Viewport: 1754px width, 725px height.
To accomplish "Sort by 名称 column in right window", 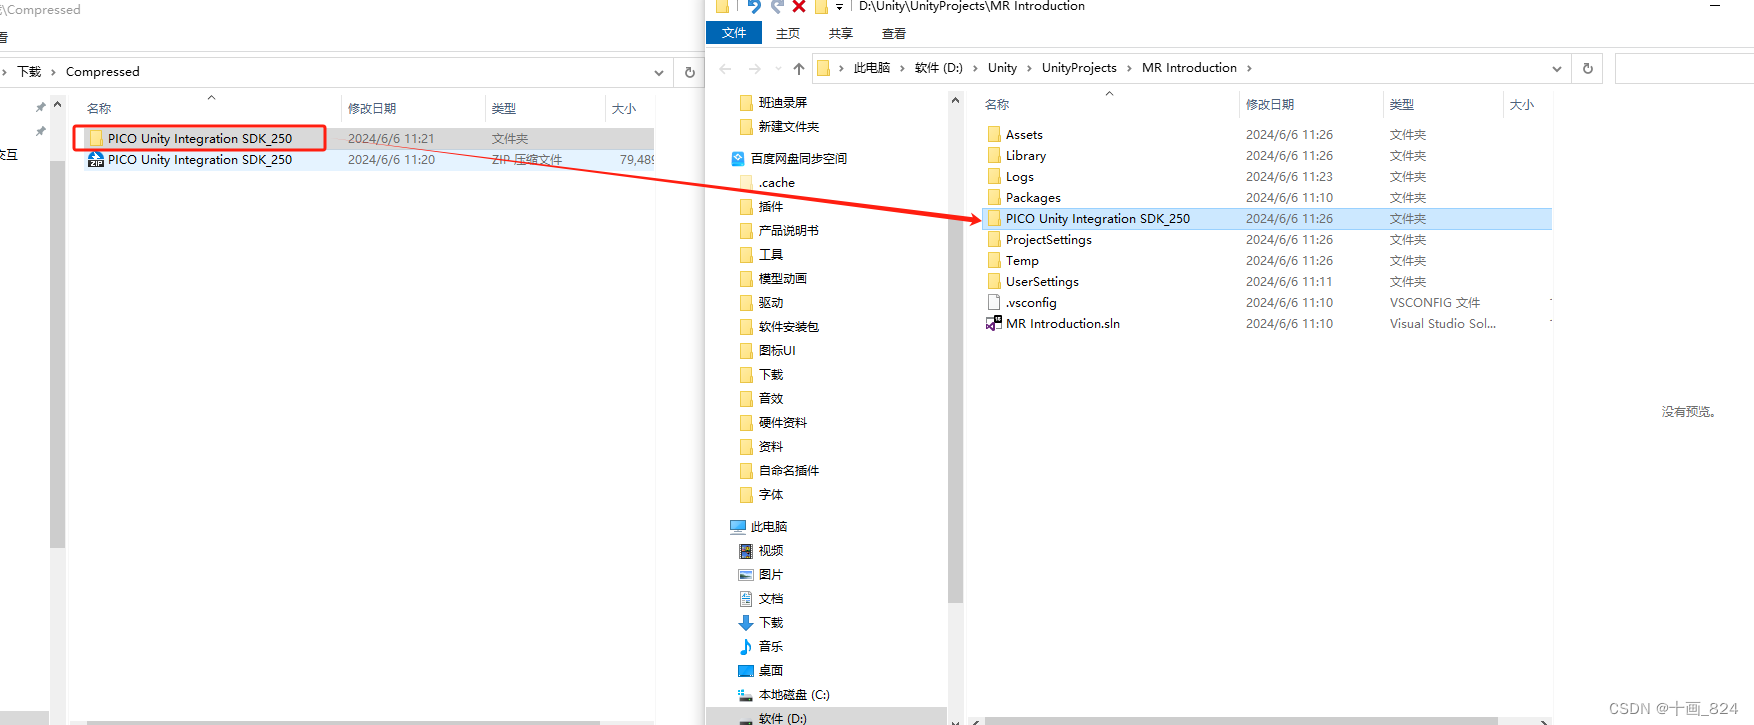I will (997, 104).
